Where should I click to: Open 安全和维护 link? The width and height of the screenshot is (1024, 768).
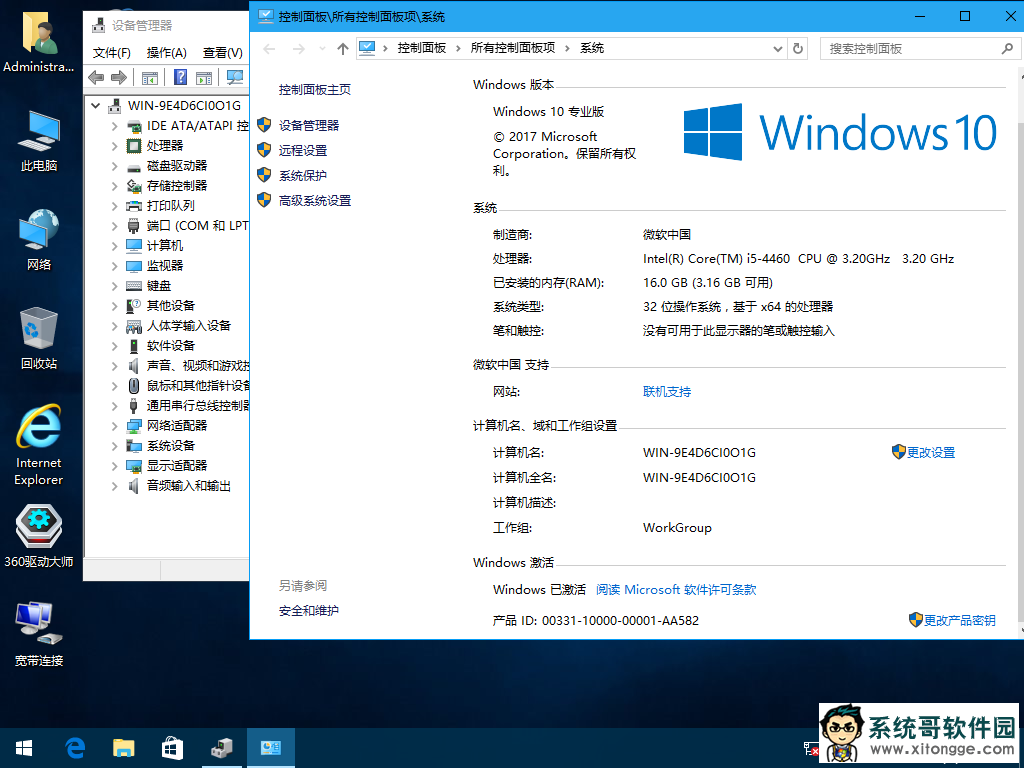(309, 611)
